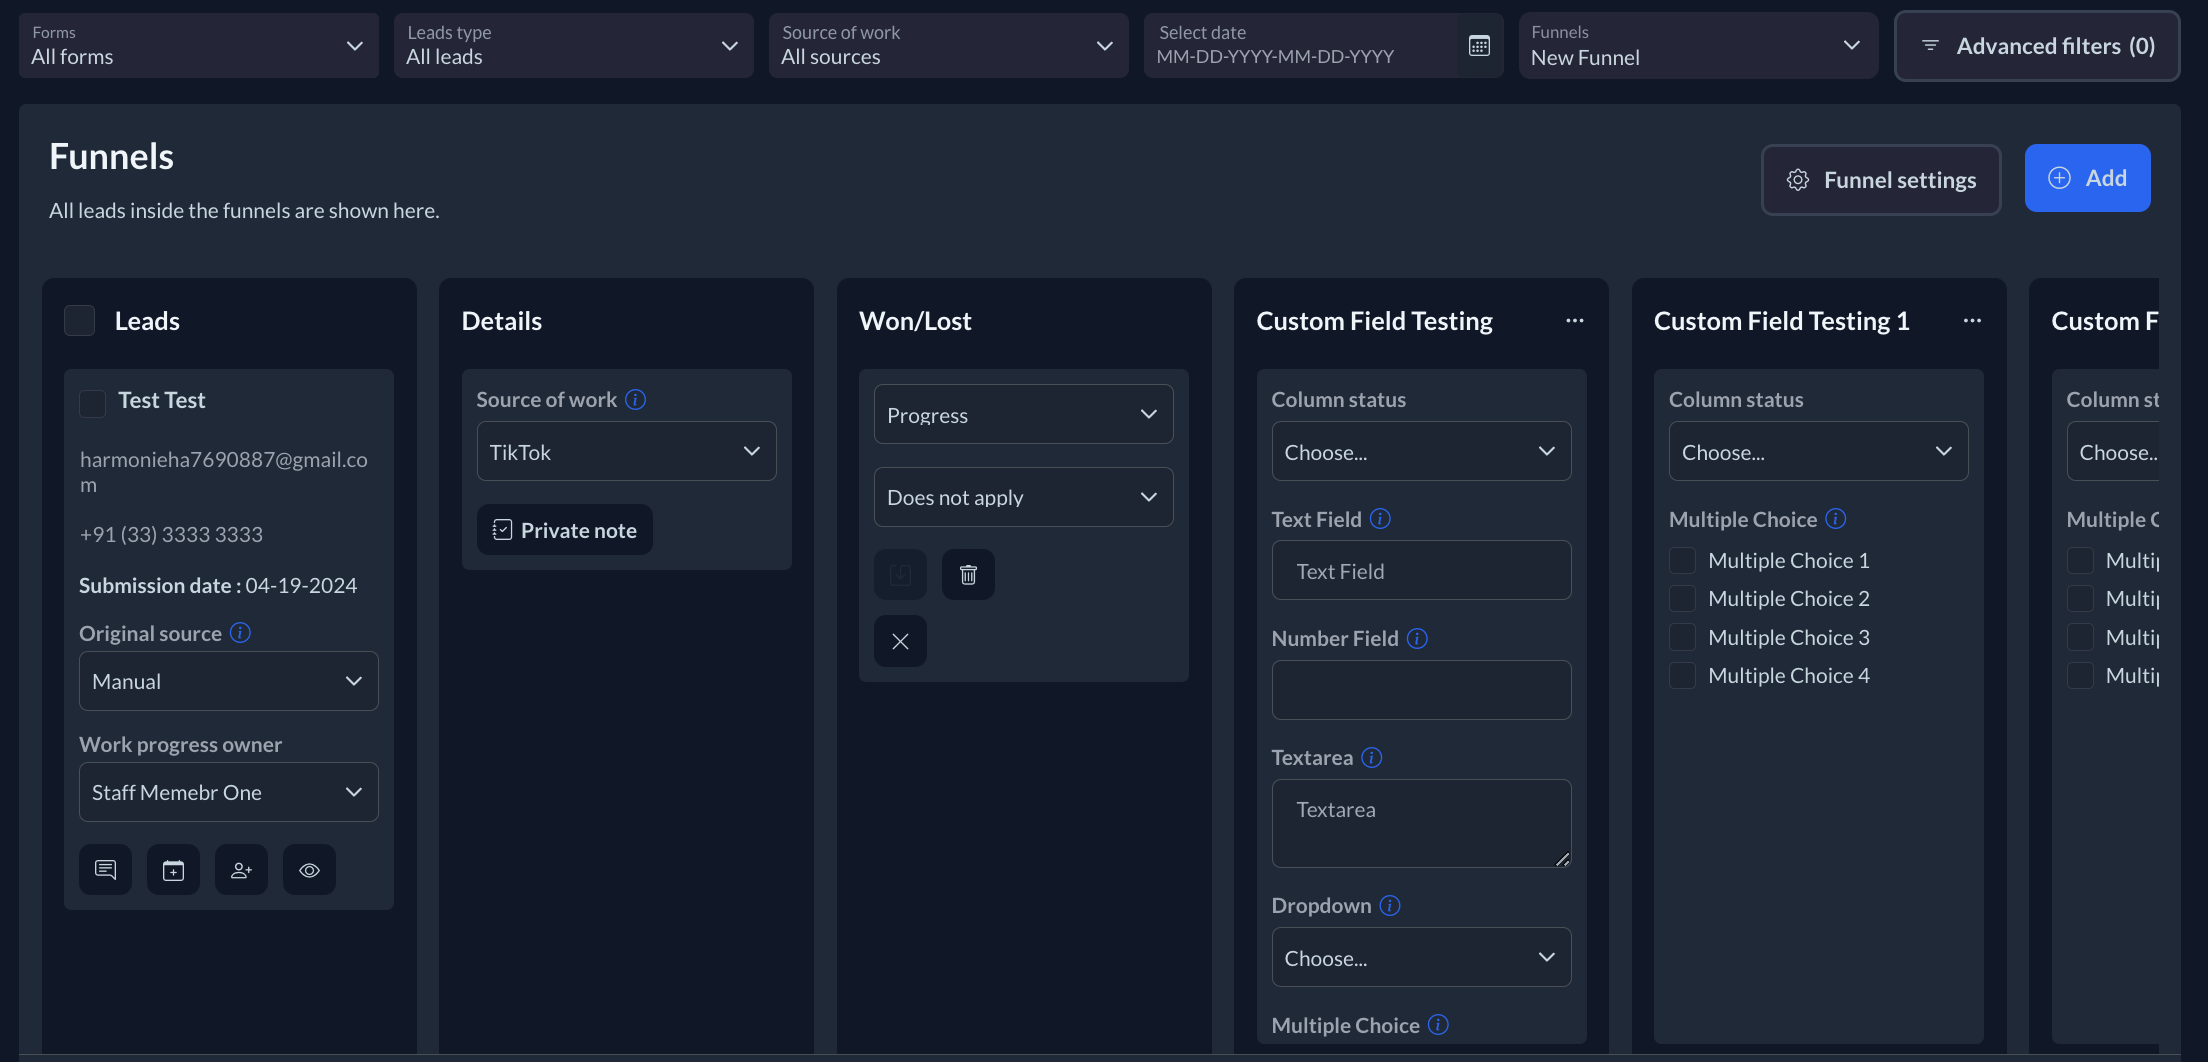Open calendar picker in Select date field
The width and height of the screenshot is (2208, 1062).
tap(1479, 46)
